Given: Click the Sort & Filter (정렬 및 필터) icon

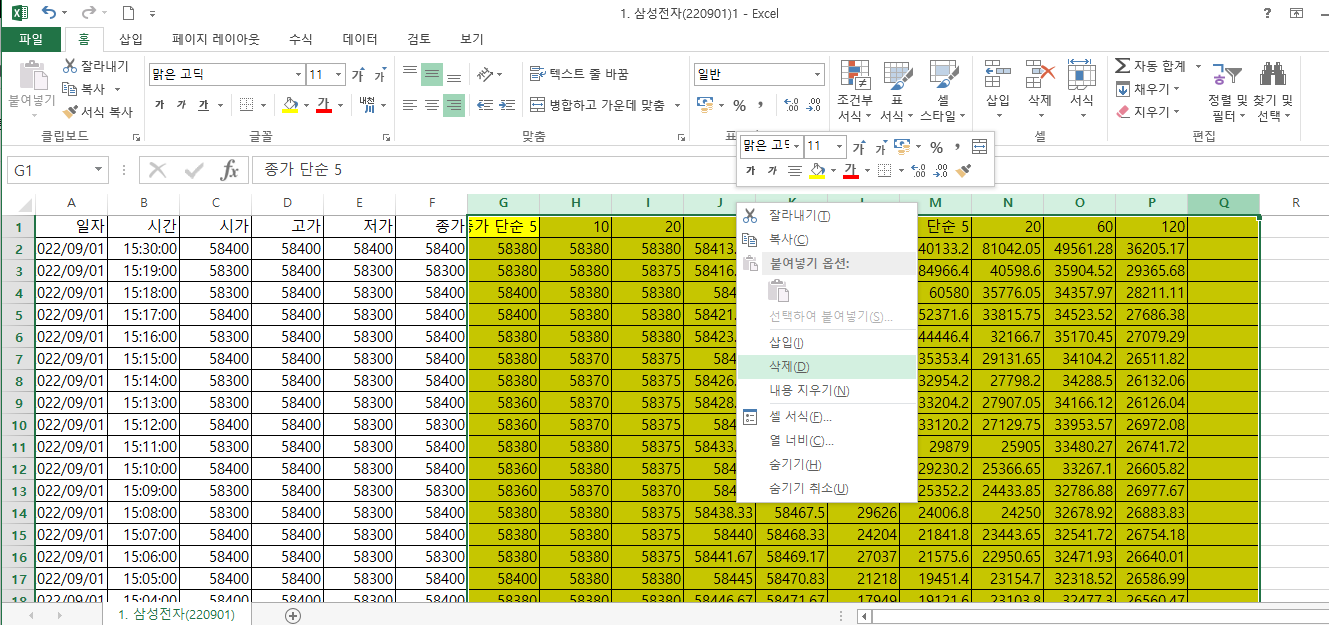Looking at the screenshot, I should (1226, 73).
